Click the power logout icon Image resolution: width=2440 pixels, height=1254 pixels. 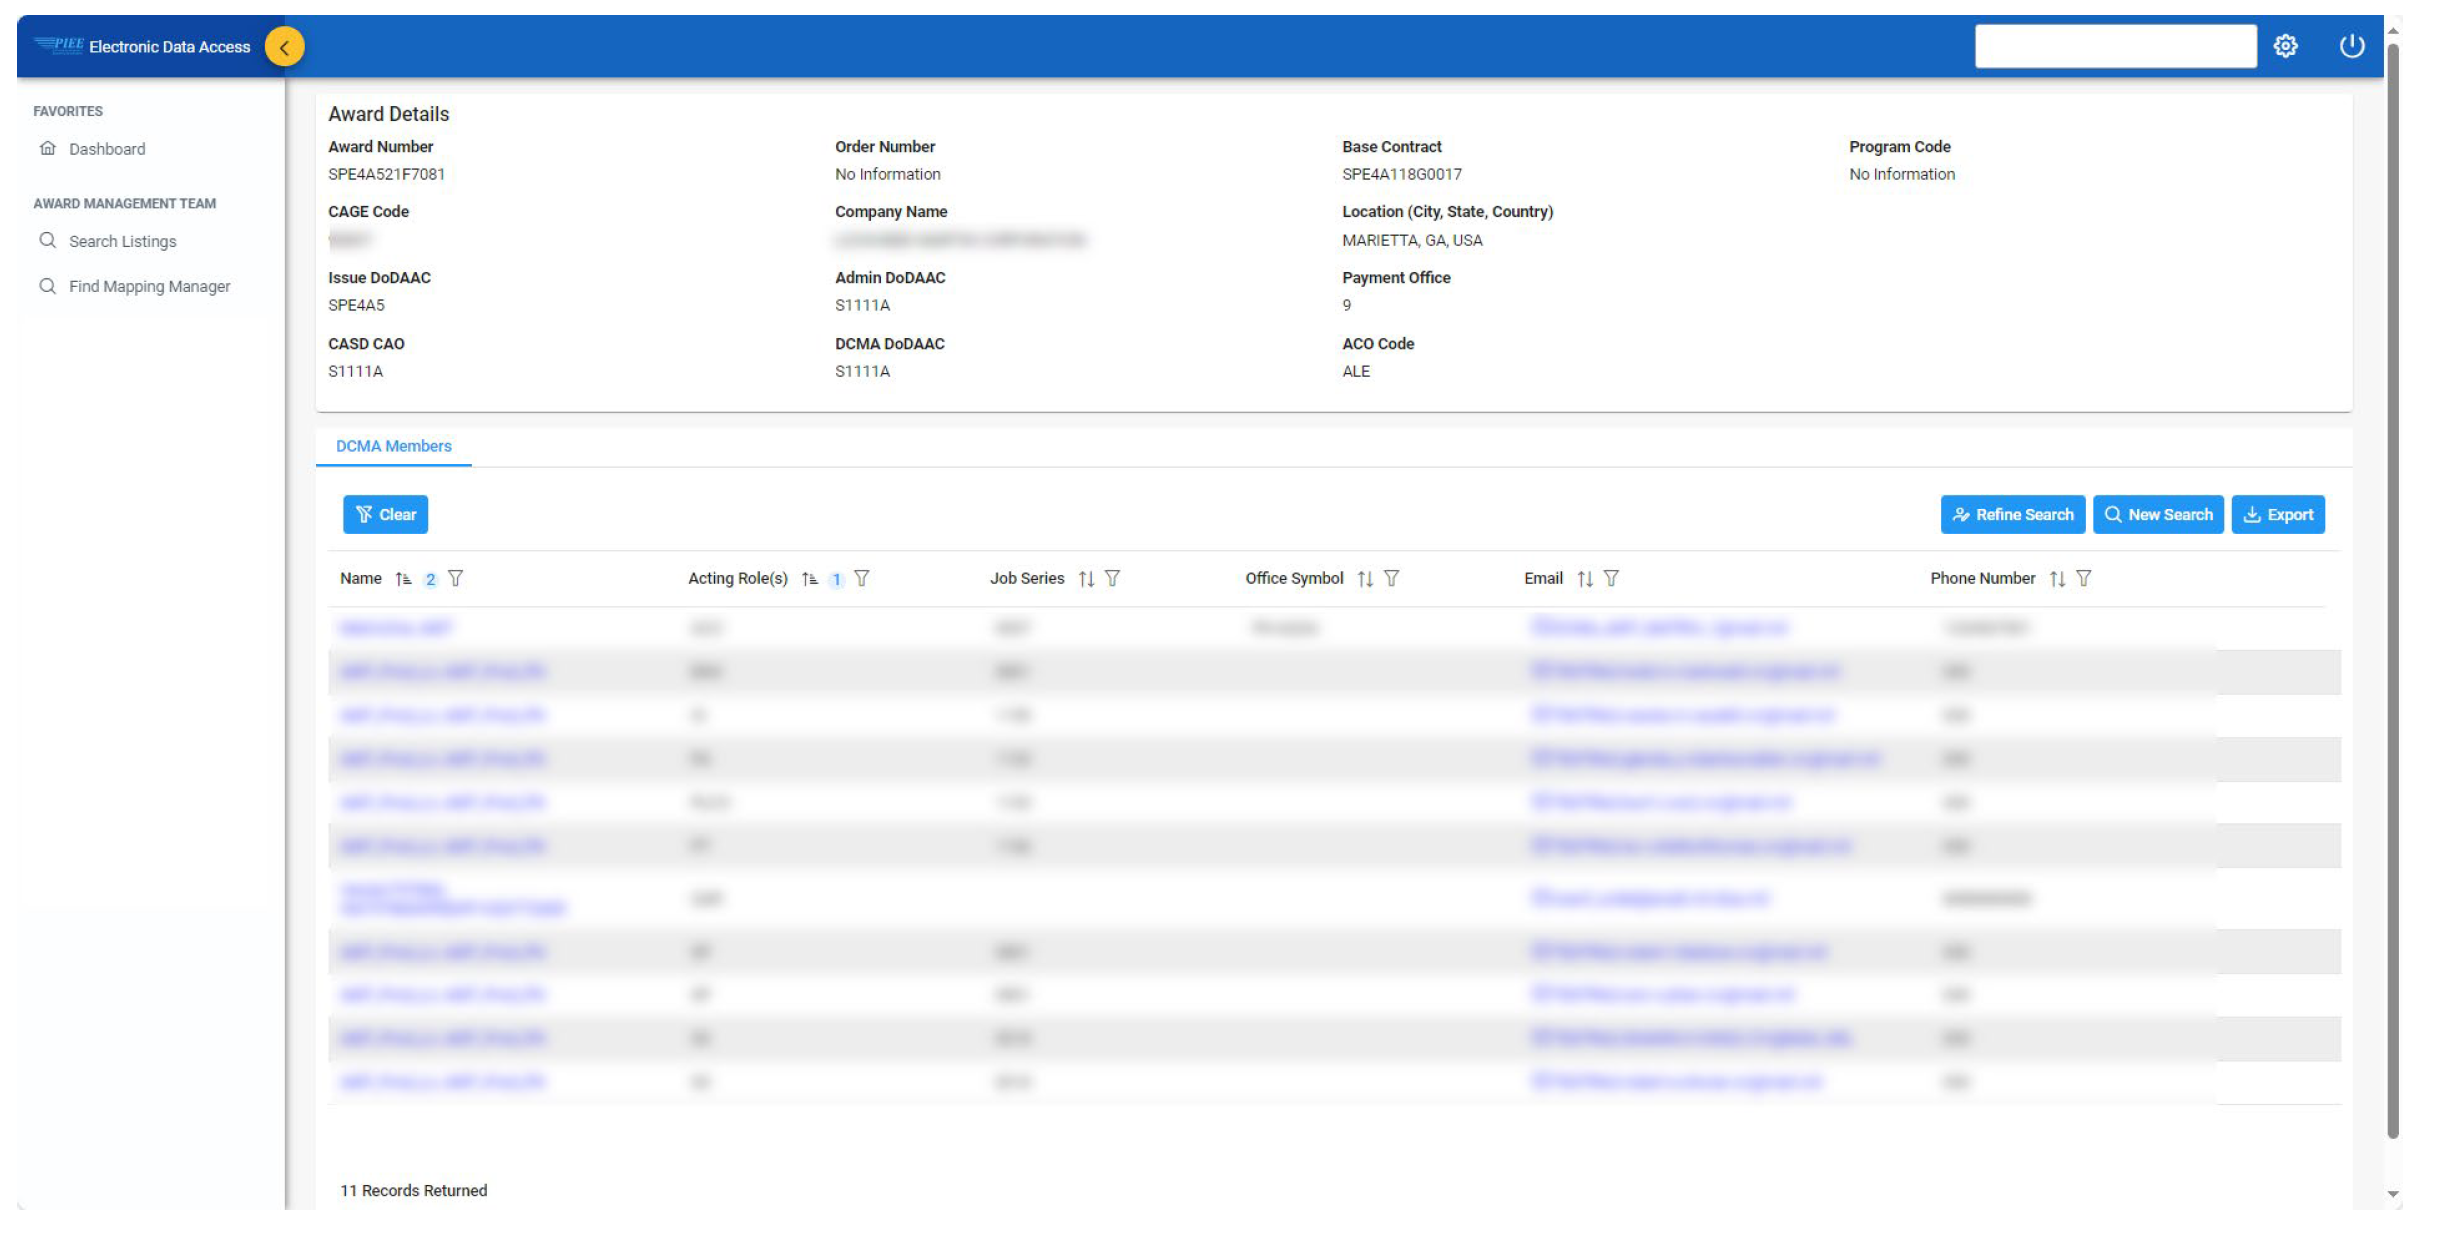[2351, 46]
